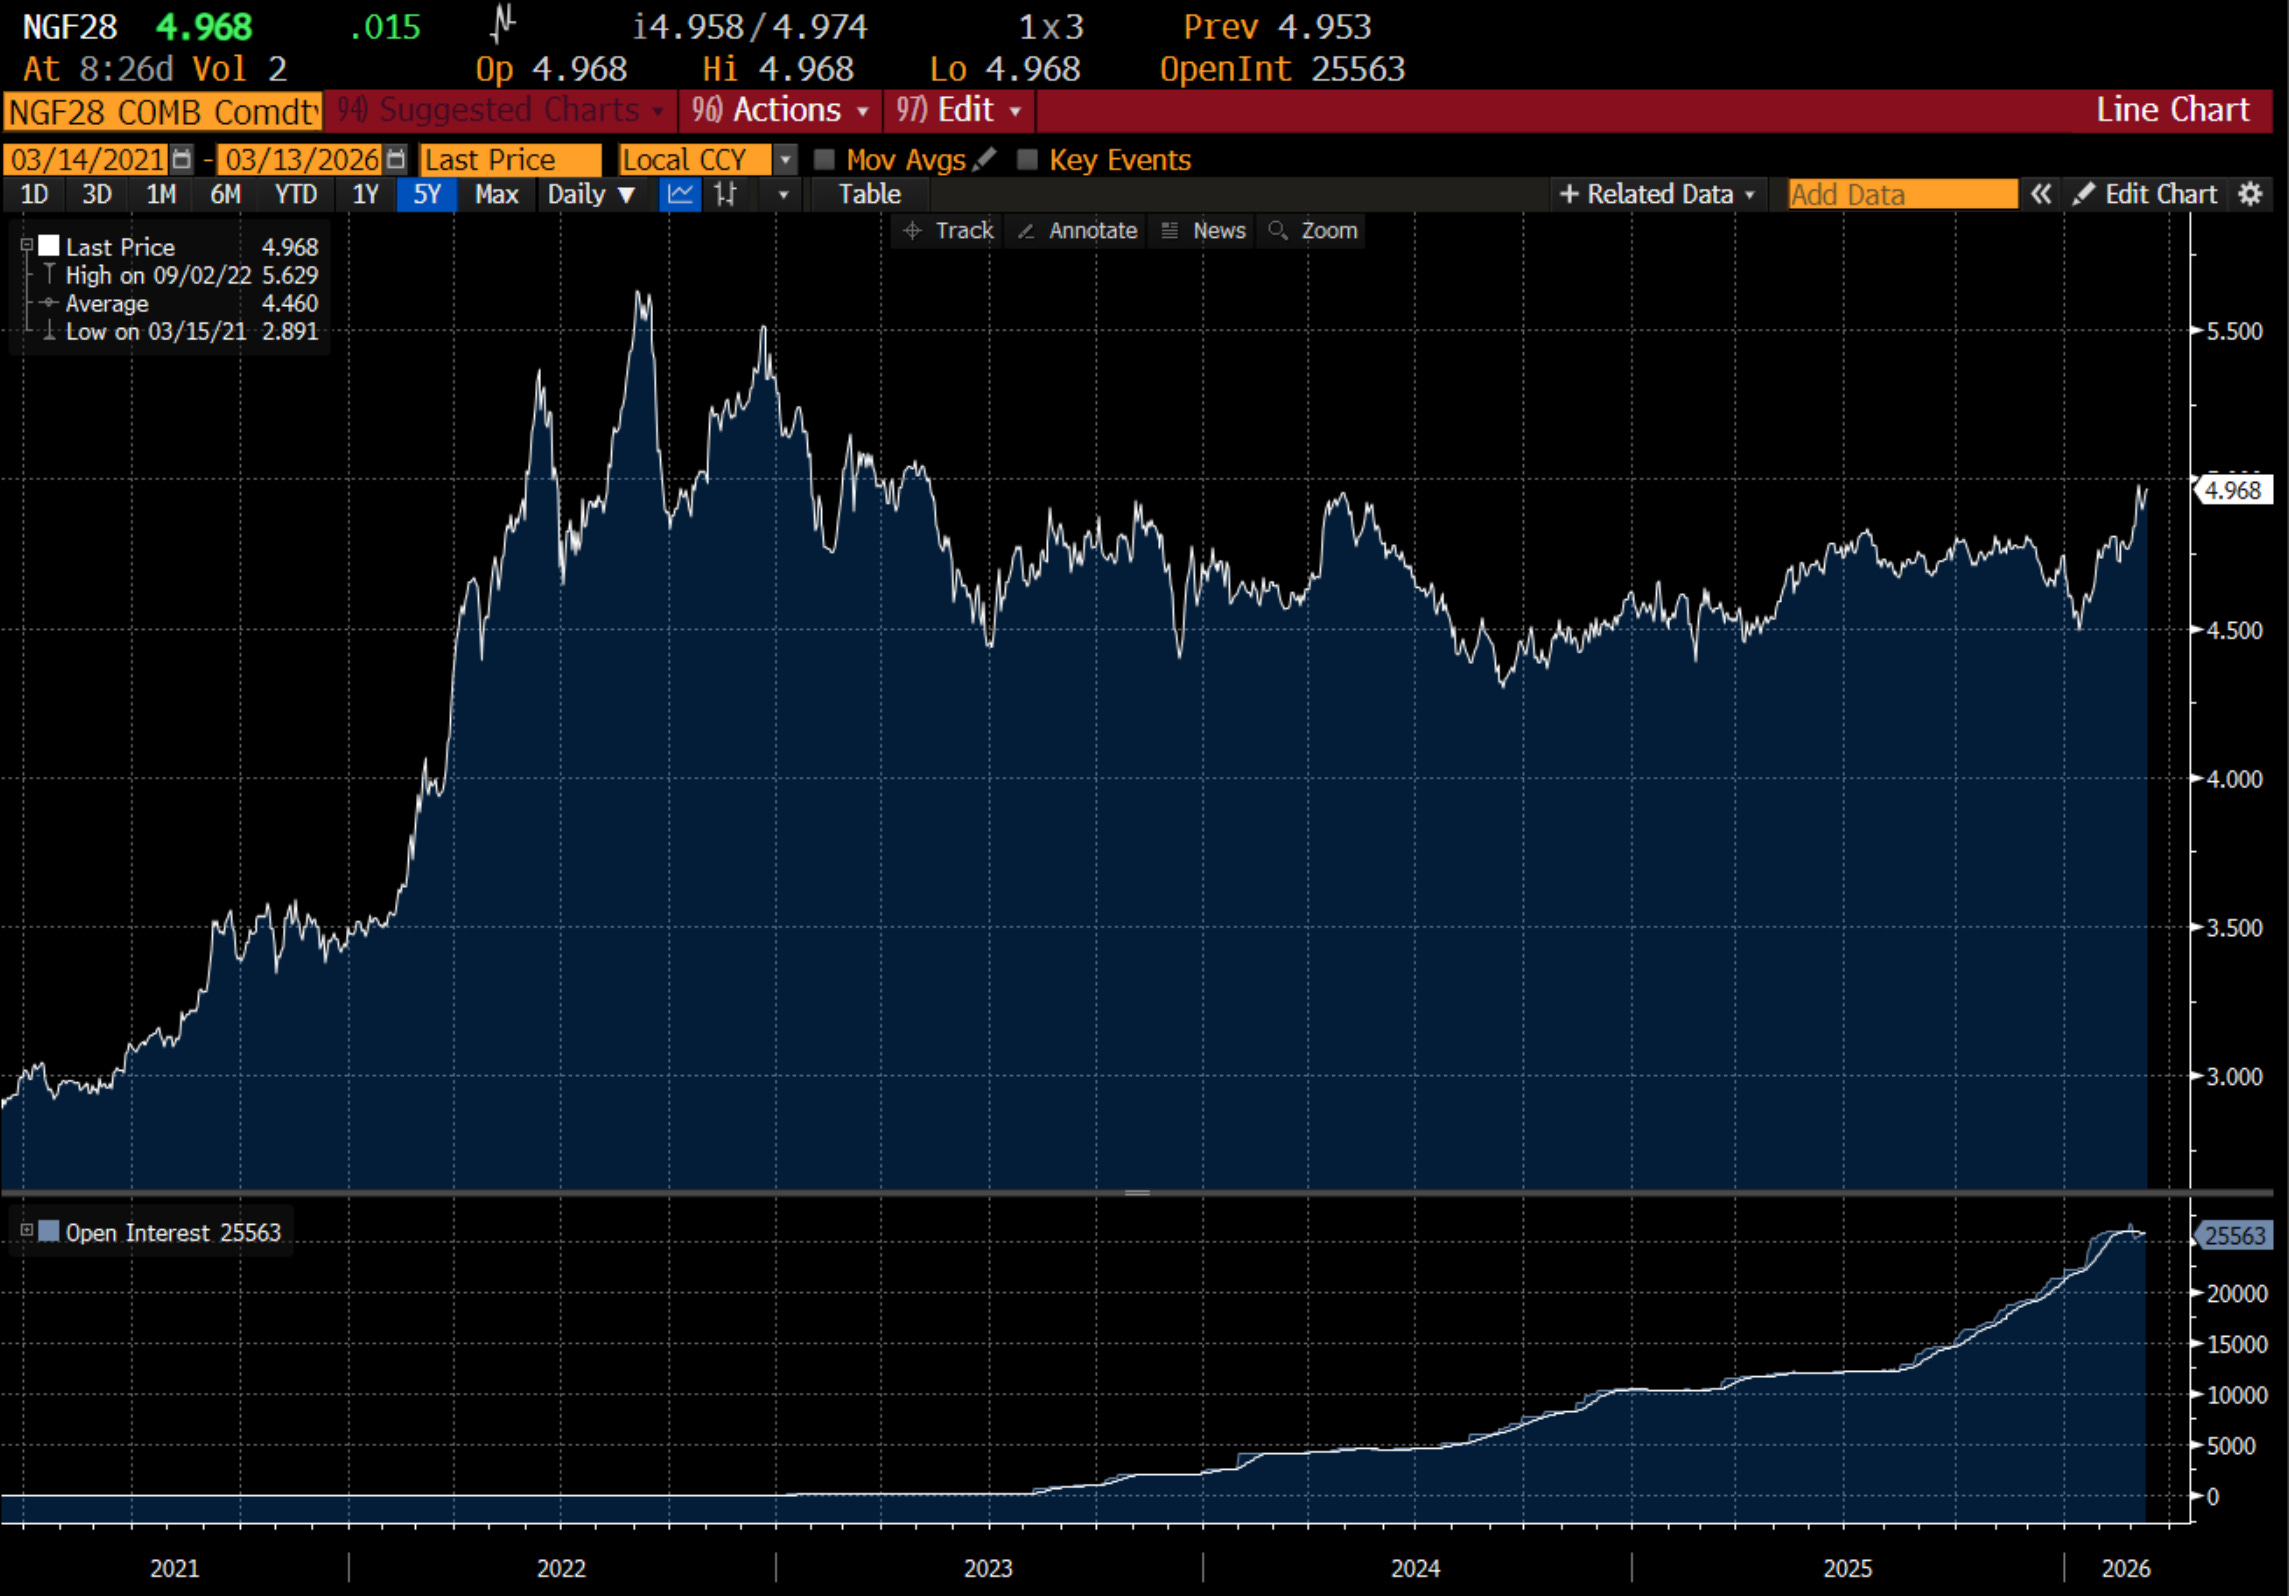Open the Daily periodicity dropdown
The image size is (2289, 1596).
(x=590, y=194)
